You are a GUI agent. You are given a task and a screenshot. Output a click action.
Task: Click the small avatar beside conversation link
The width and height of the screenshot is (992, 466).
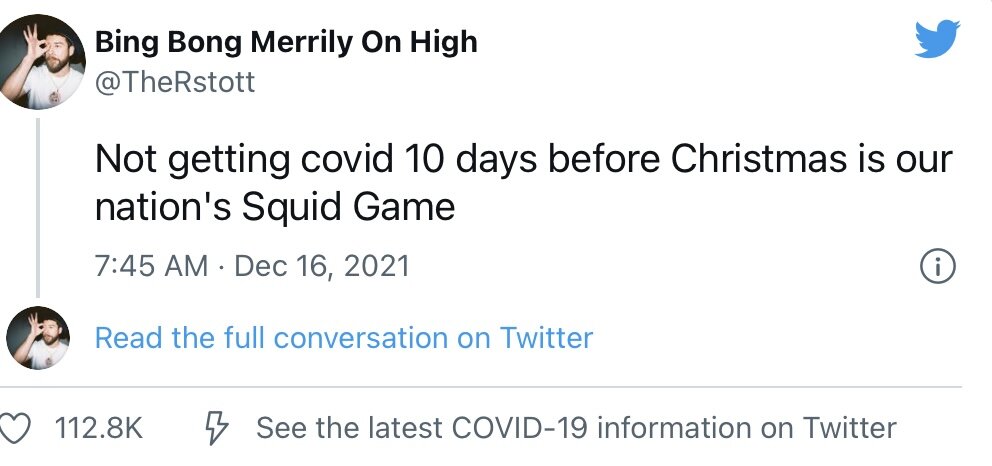click(38, 338)
